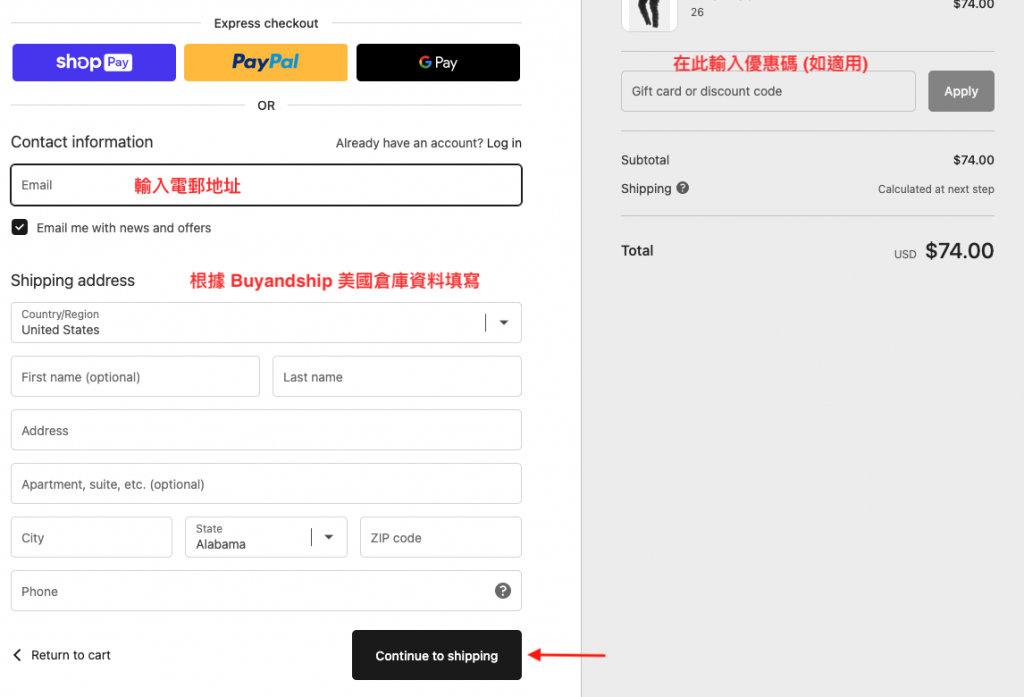The height and width of the screenshot is (697, 1024).
Task: Click the Phone field help icon
Action: (503, 591)
